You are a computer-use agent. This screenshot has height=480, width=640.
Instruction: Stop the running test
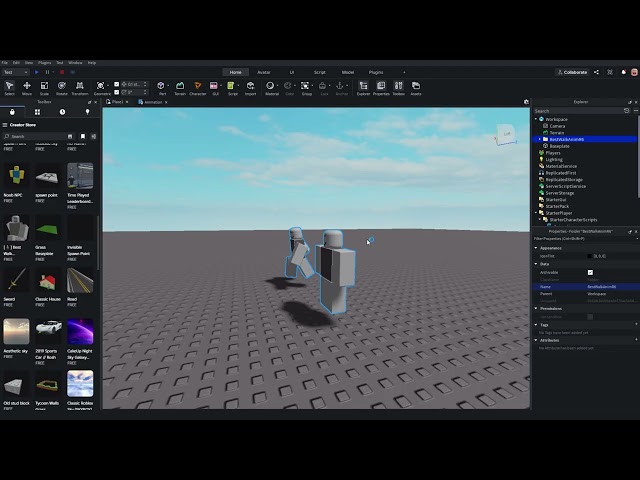tap(62, 72)
